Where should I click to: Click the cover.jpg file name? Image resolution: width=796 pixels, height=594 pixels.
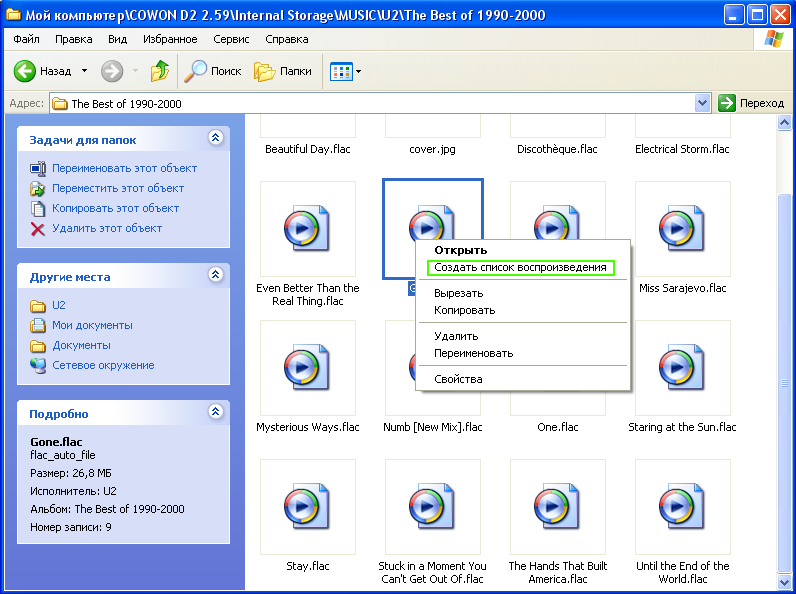click(x=433, y=149)
